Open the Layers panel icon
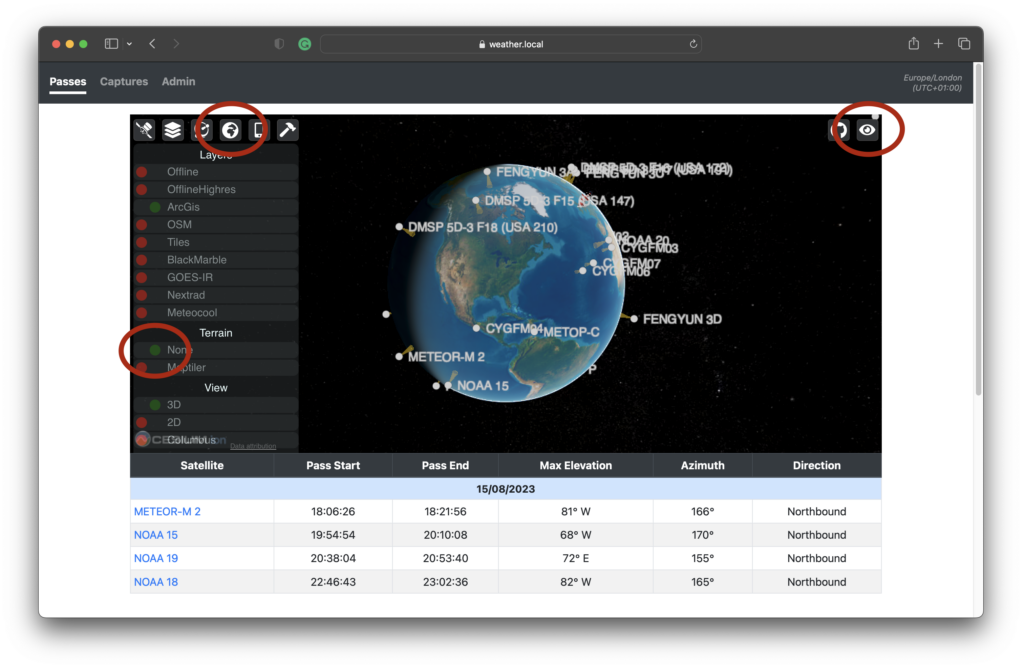The height and width of the screenshot is (665, 1024). [172, 129]
